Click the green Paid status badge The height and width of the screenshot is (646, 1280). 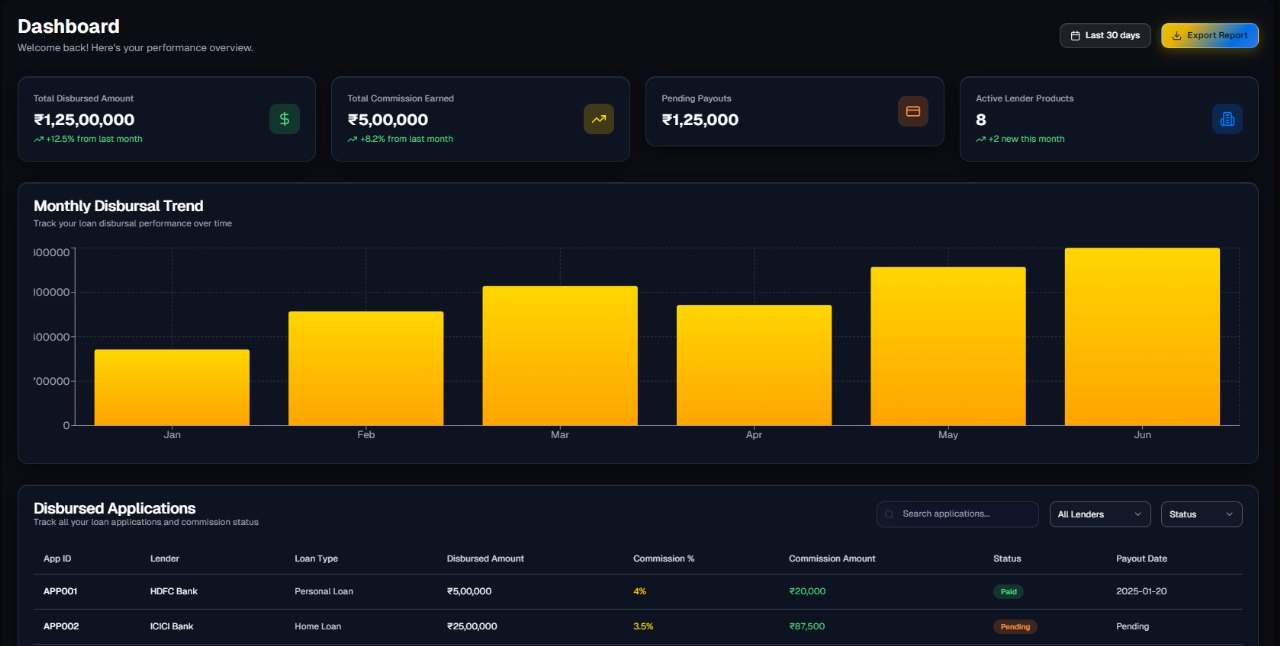tap(1008, 591)
